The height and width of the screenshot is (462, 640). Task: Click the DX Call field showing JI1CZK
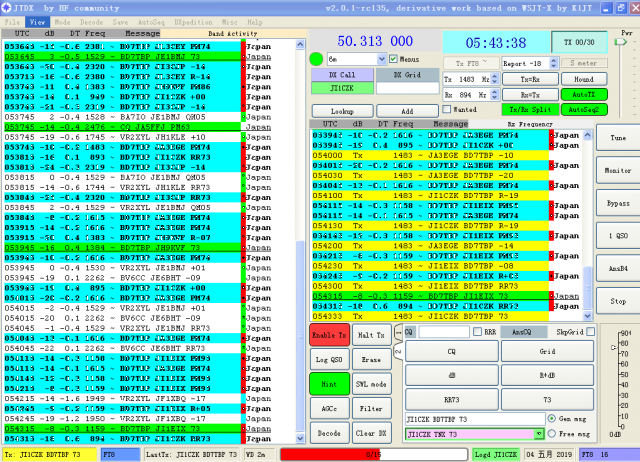[x=342, y=88]
